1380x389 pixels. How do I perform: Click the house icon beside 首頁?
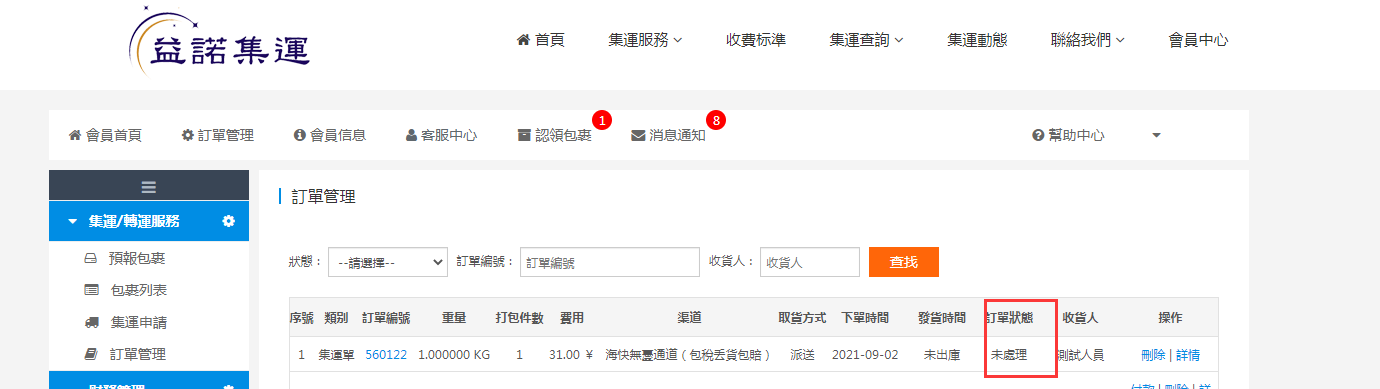click(x=523, y=40)
